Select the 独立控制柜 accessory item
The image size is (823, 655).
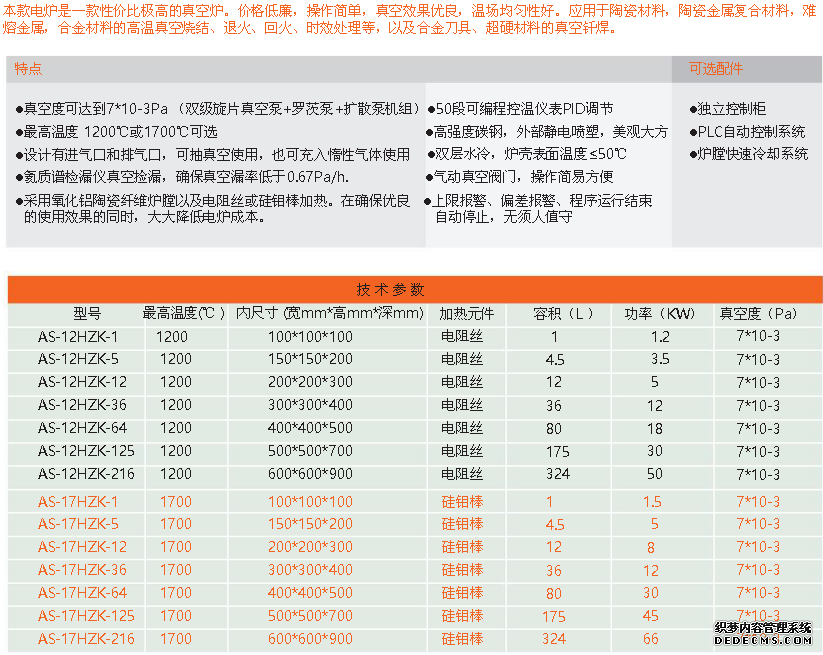[x=727, y=109]
